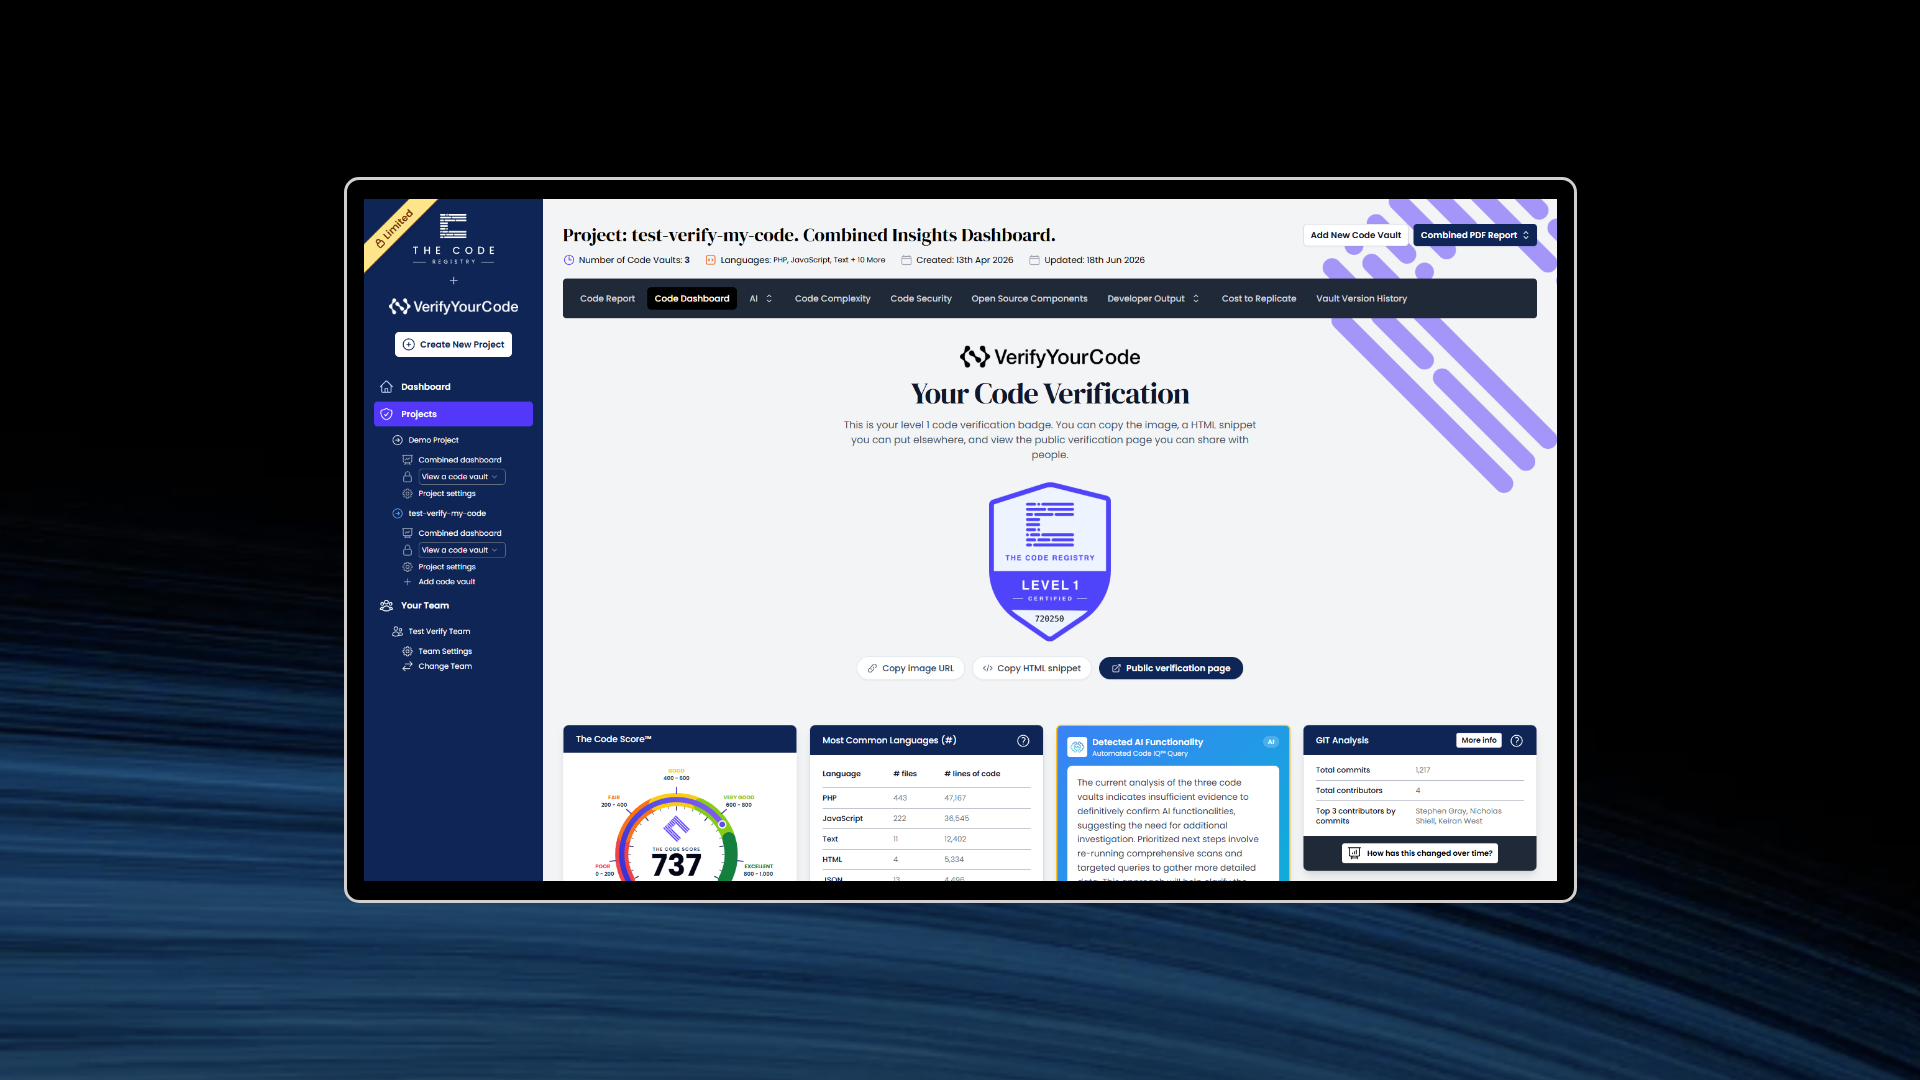1920x1080 pixels.
Task: Click Add New Code Vault button
Action: pos(1355,236)
